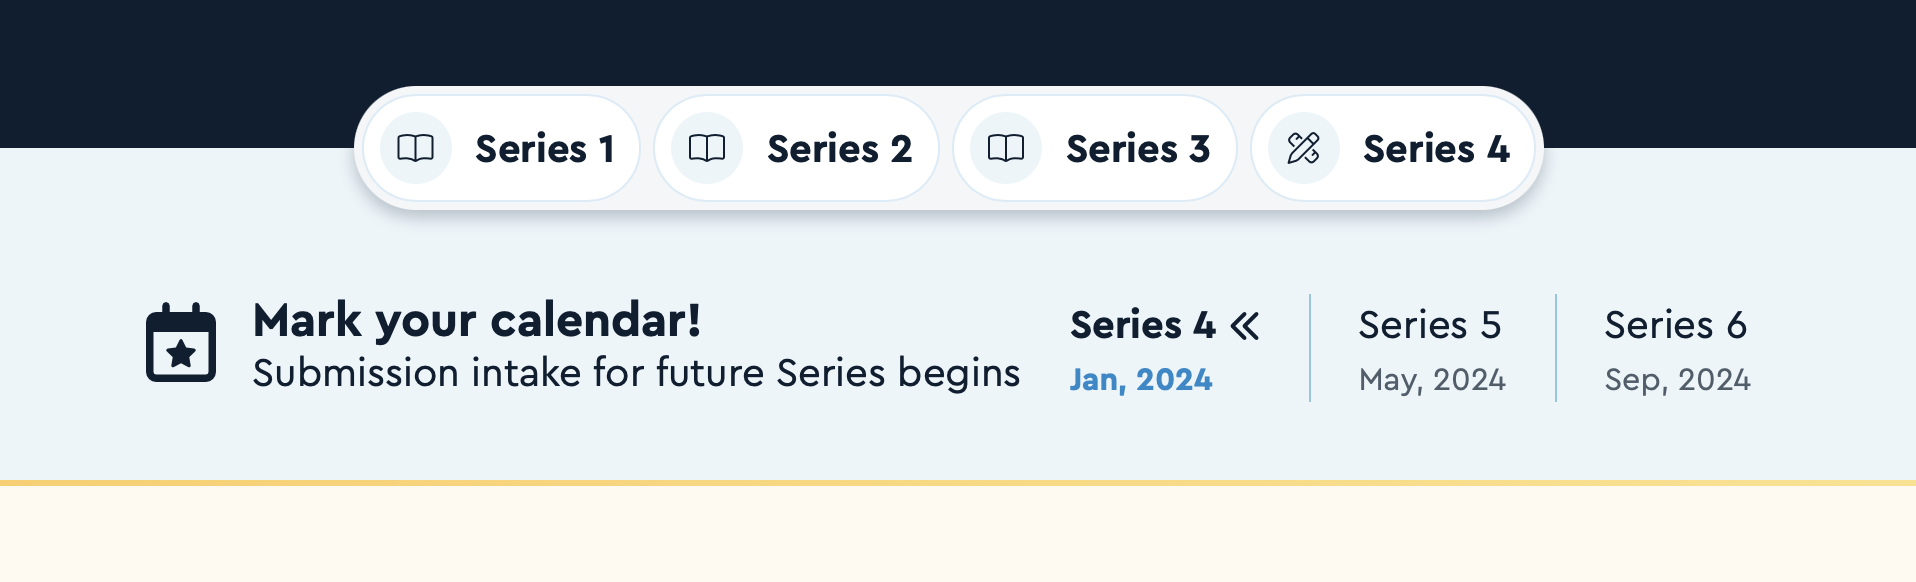
Task: Click the "Submission intake for future Series begins" text
Action: coord(636,373)
